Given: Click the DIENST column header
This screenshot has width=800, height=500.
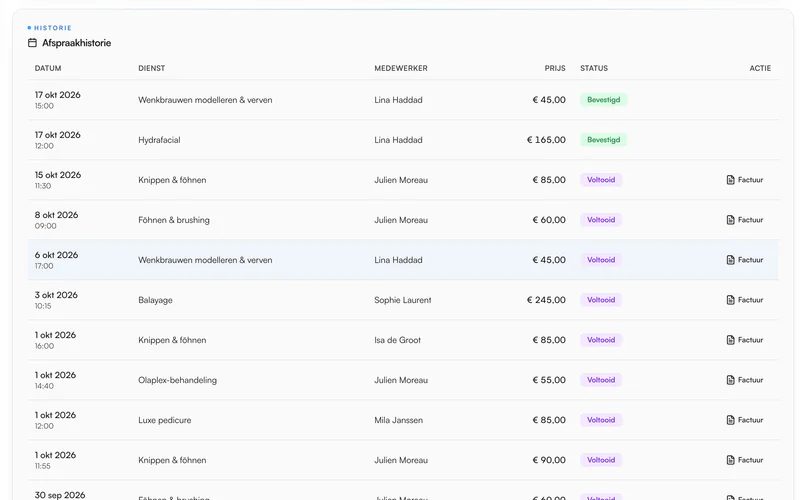Looking at the screenshot, I should pos(152,68).
